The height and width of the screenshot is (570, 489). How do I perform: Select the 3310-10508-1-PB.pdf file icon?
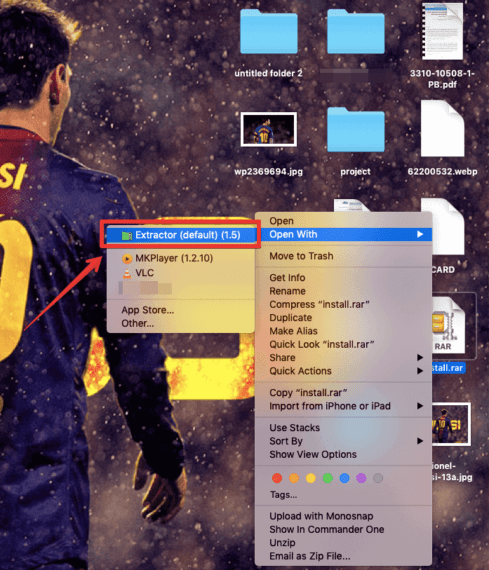coord(442,31)
